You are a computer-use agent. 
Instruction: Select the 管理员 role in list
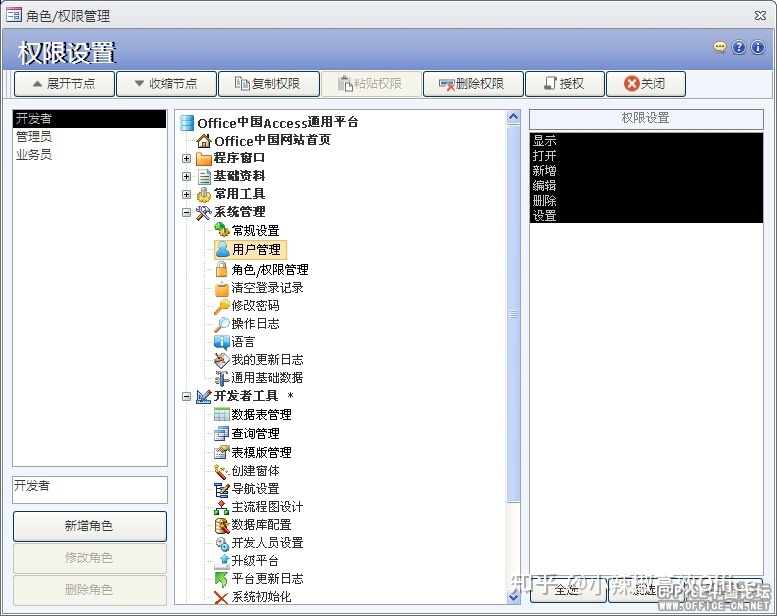[x=89, y=137]
